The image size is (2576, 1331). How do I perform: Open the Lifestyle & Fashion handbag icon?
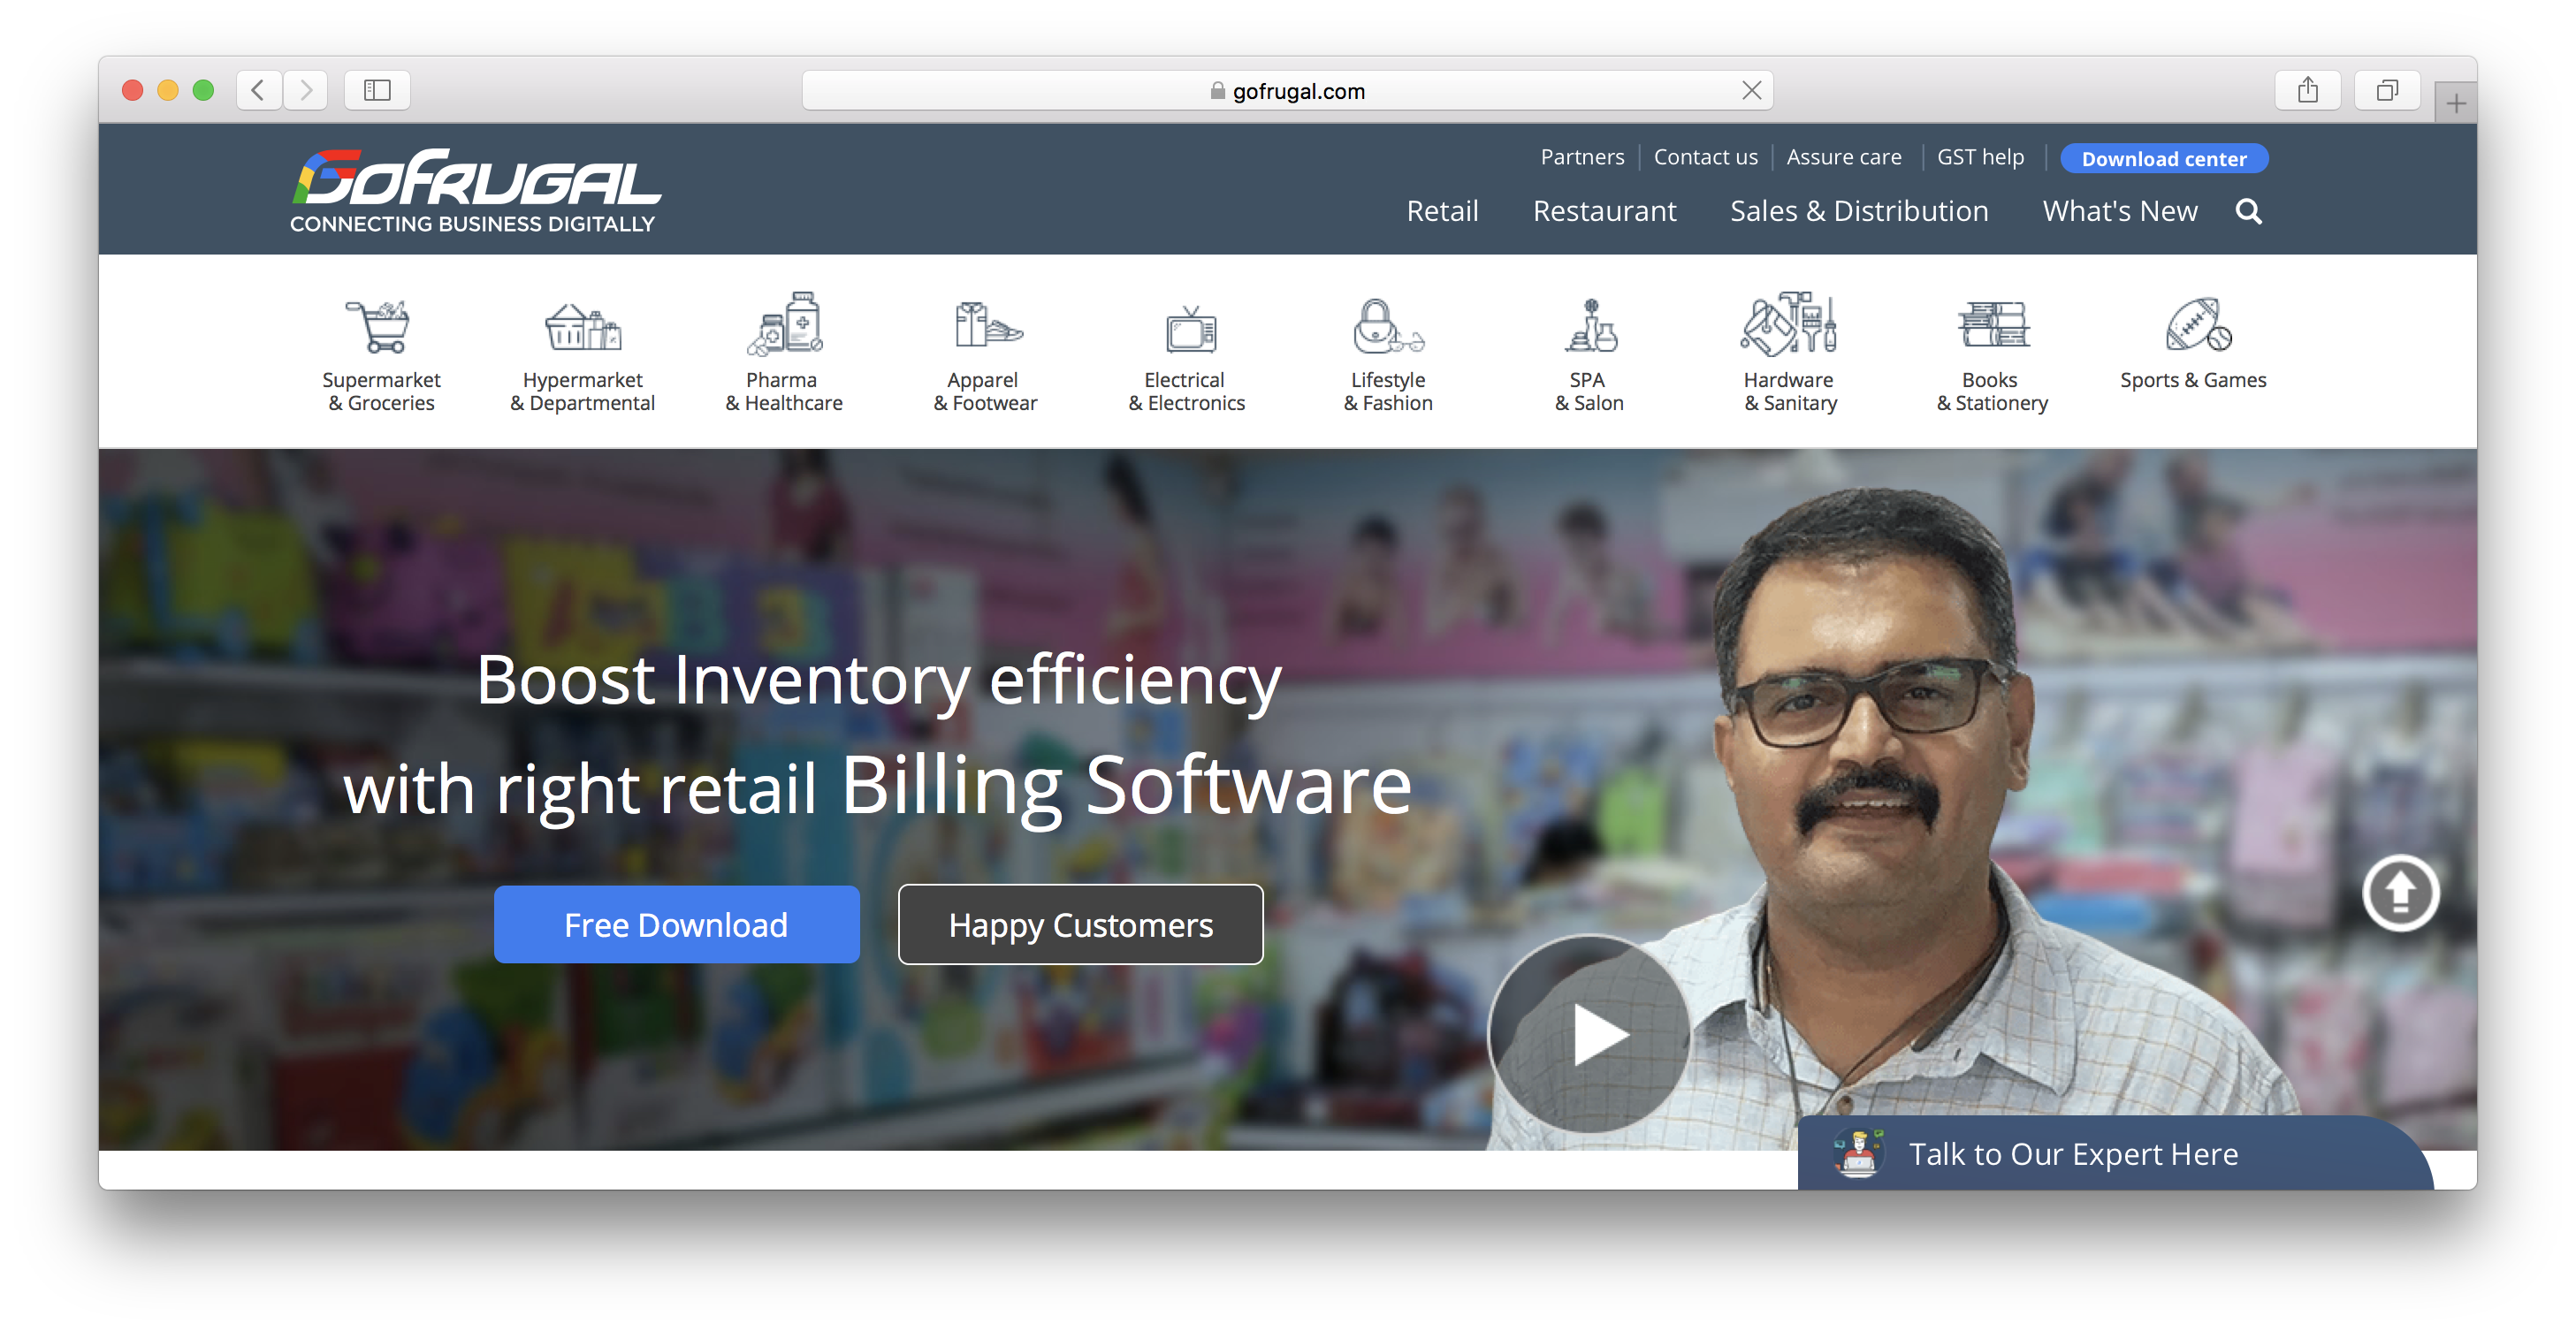(1388, 326)
